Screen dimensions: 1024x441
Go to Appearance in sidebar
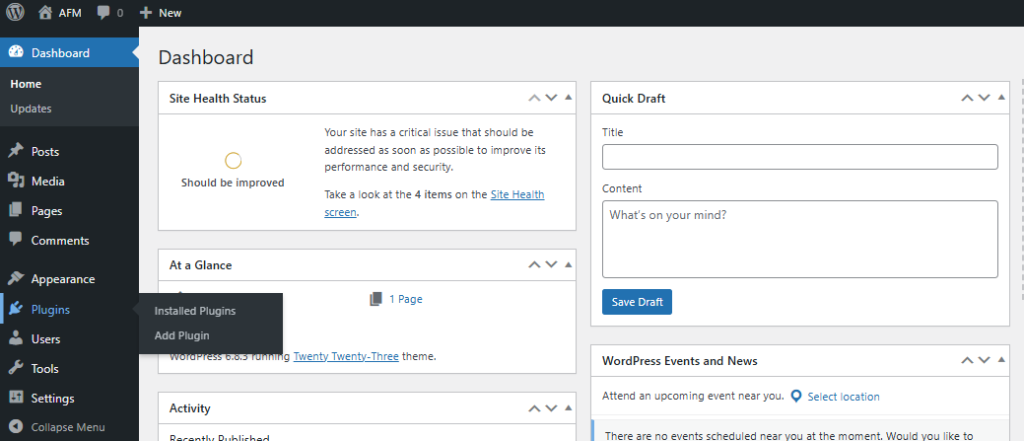[62, 279]
